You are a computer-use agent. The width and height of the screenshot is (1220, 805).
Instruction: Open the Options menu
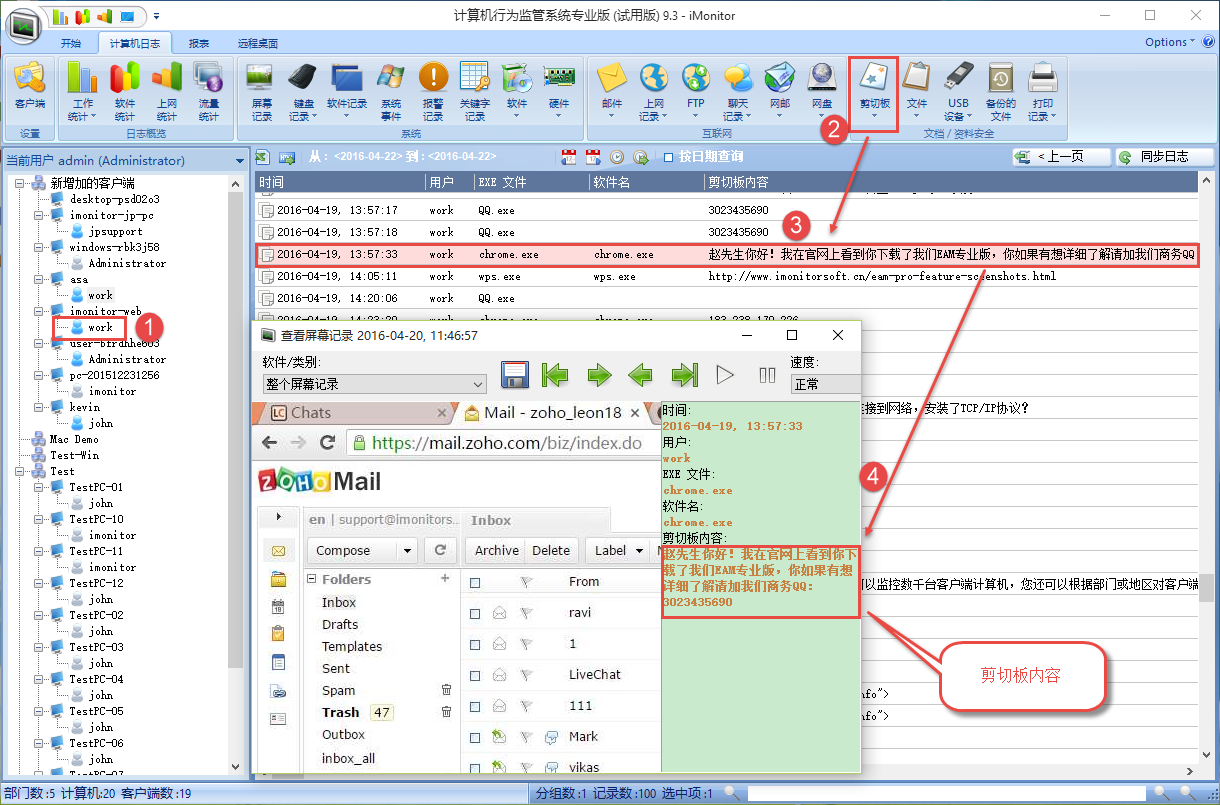[1170, 42]
